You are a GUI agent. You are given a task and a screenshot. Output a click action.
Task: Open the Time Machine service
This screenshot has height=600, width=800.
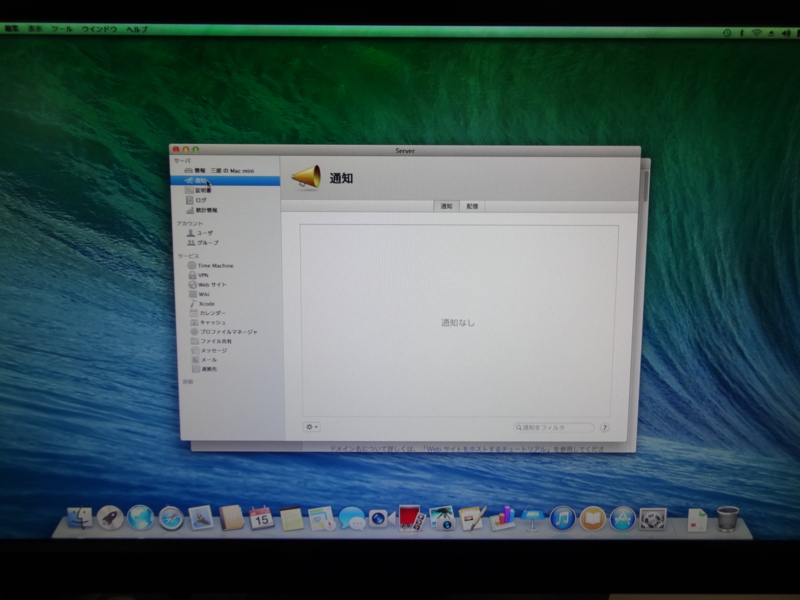[210, 265]
